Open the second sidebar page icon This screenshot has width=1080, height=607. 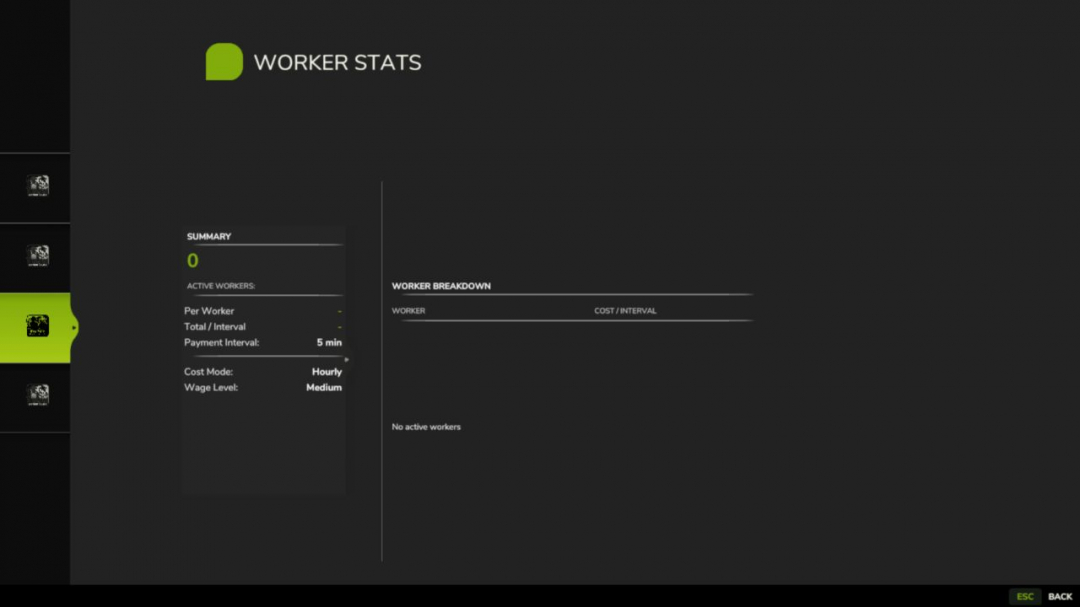[37, 257]
